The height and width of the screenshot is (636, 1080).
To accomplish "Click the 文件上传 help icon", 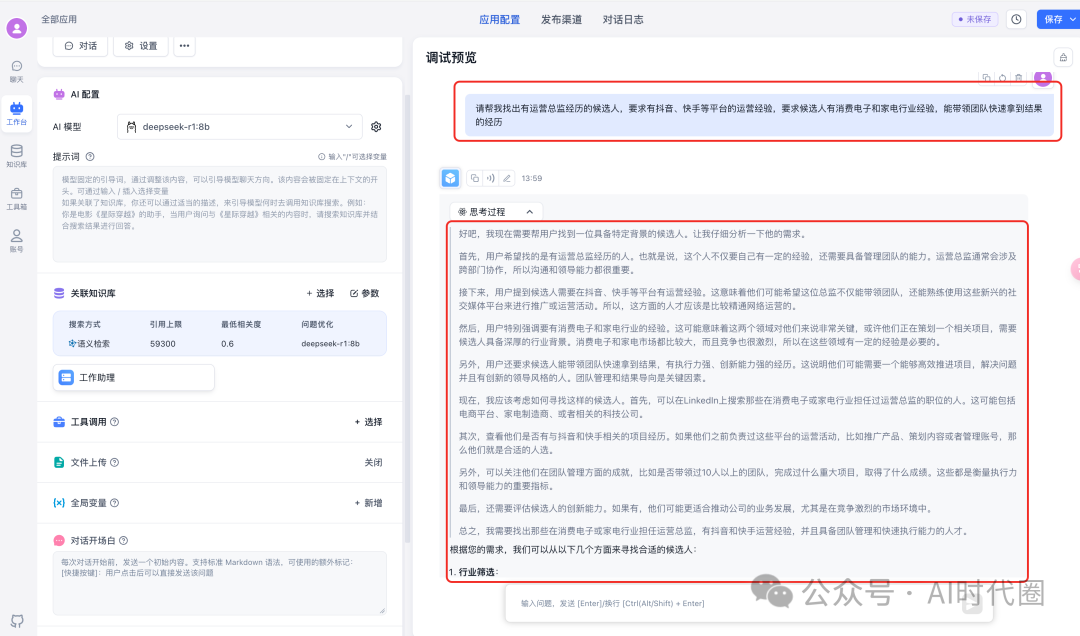I will tap(114, 462).
